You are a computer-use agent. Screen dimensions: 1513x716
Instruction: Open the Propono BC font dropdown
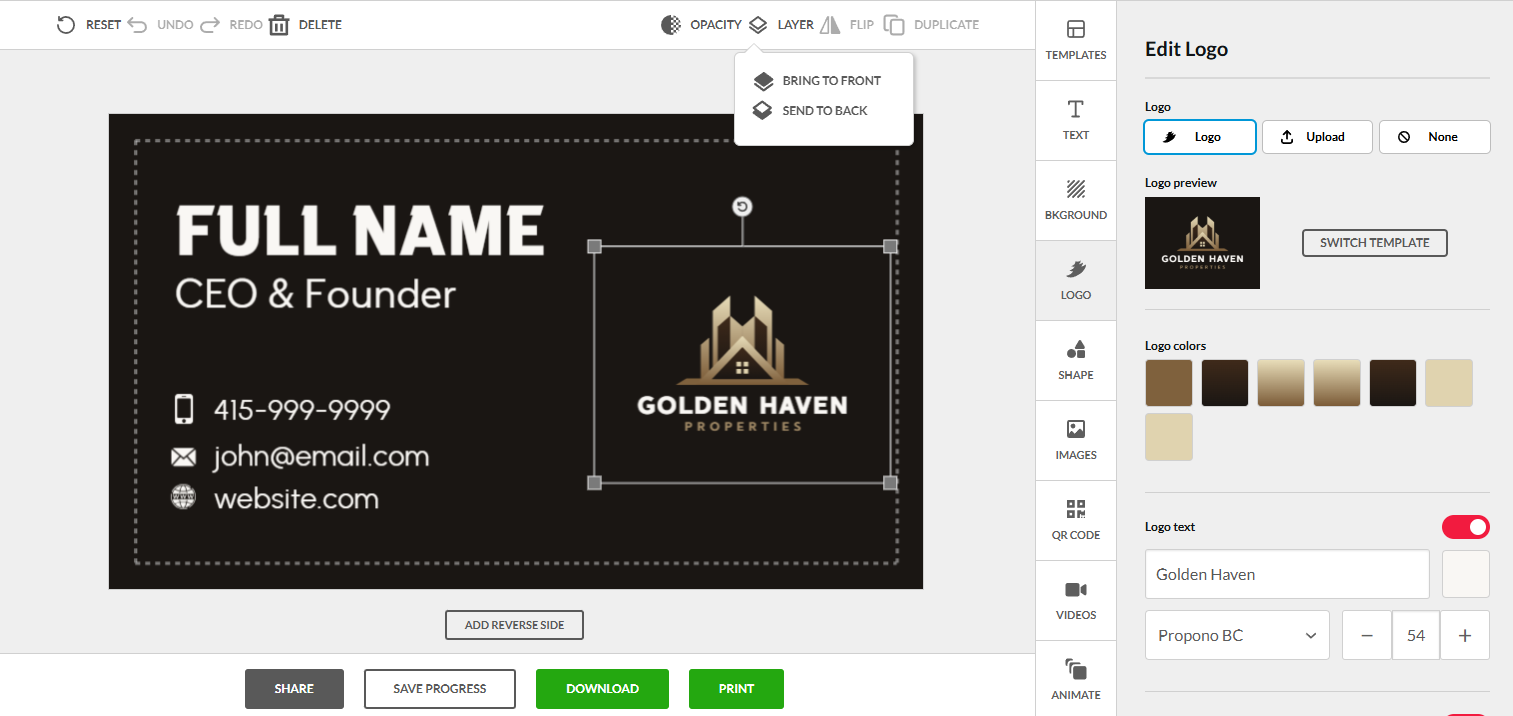pyautogui.click(x=1237, y=635)
